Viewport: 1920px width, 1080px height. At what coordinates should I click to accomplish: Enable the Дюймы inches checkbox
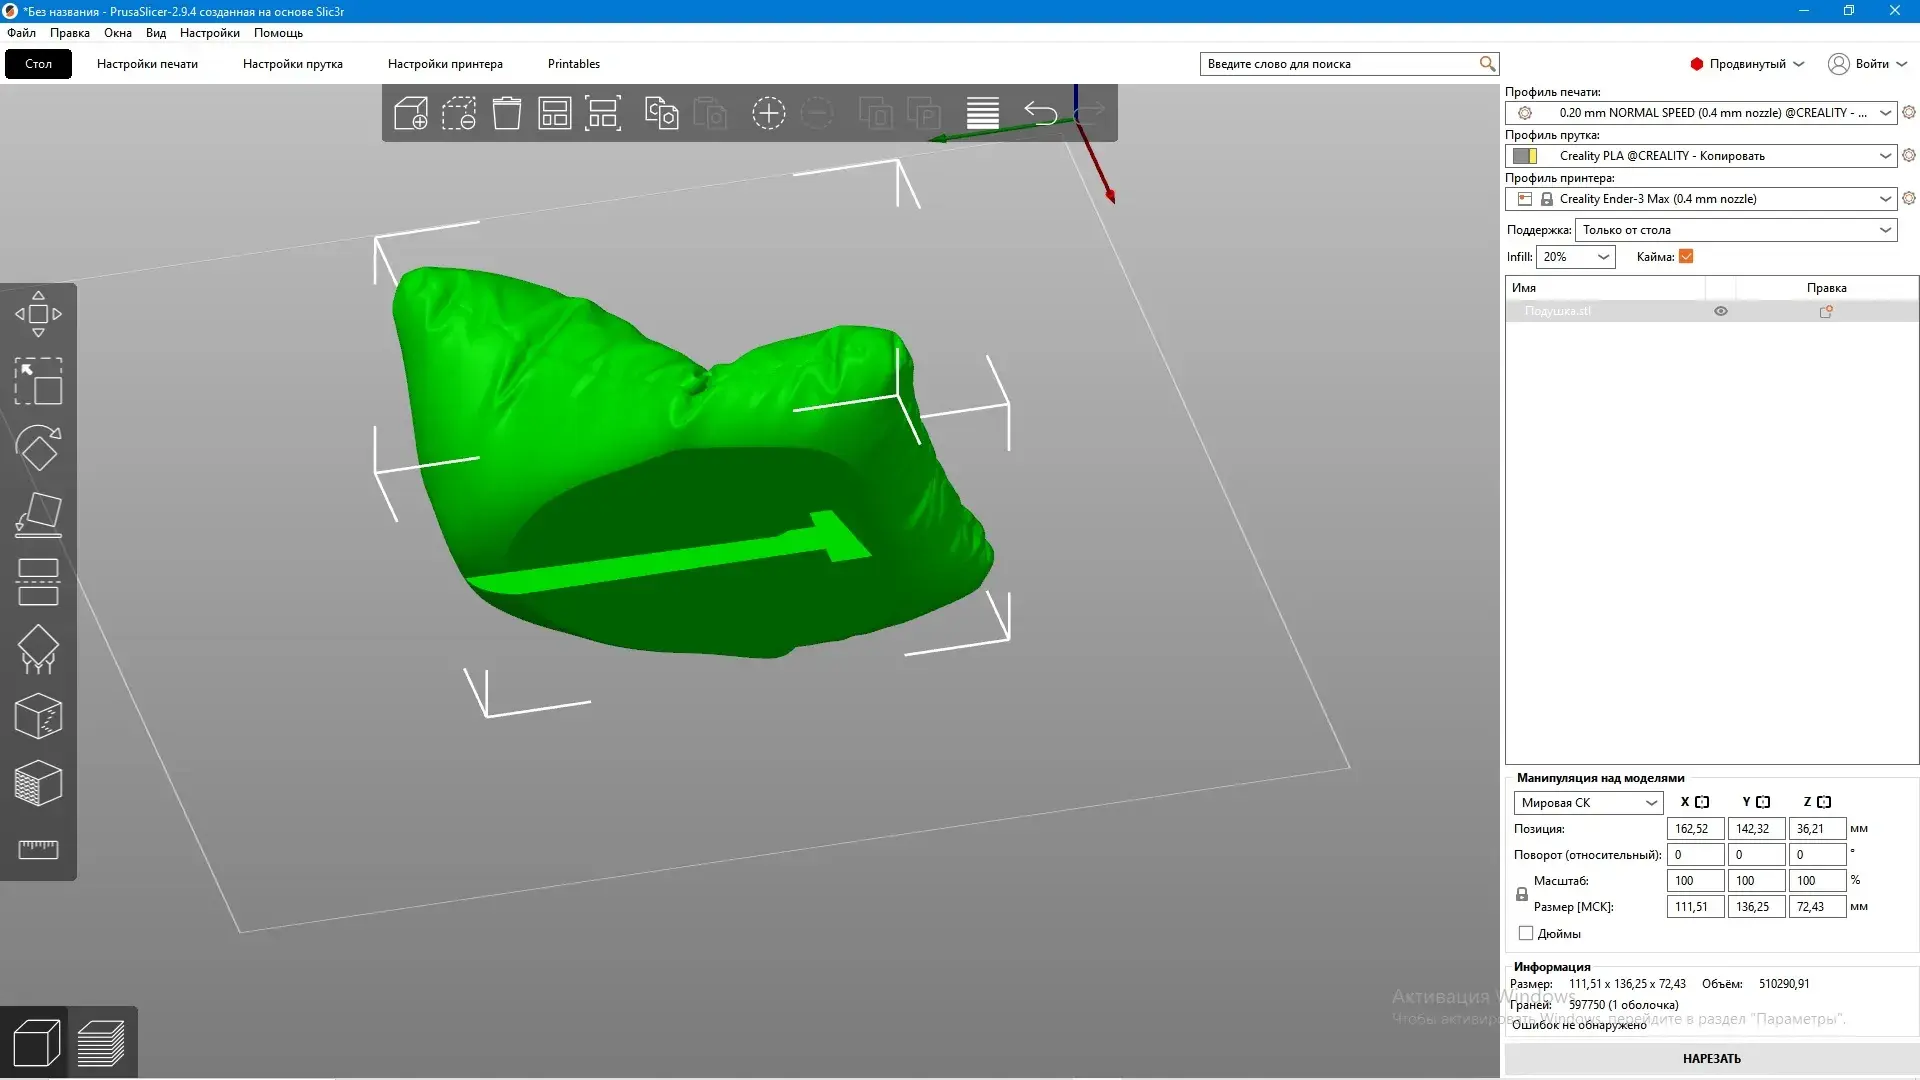click(1526, 933)
